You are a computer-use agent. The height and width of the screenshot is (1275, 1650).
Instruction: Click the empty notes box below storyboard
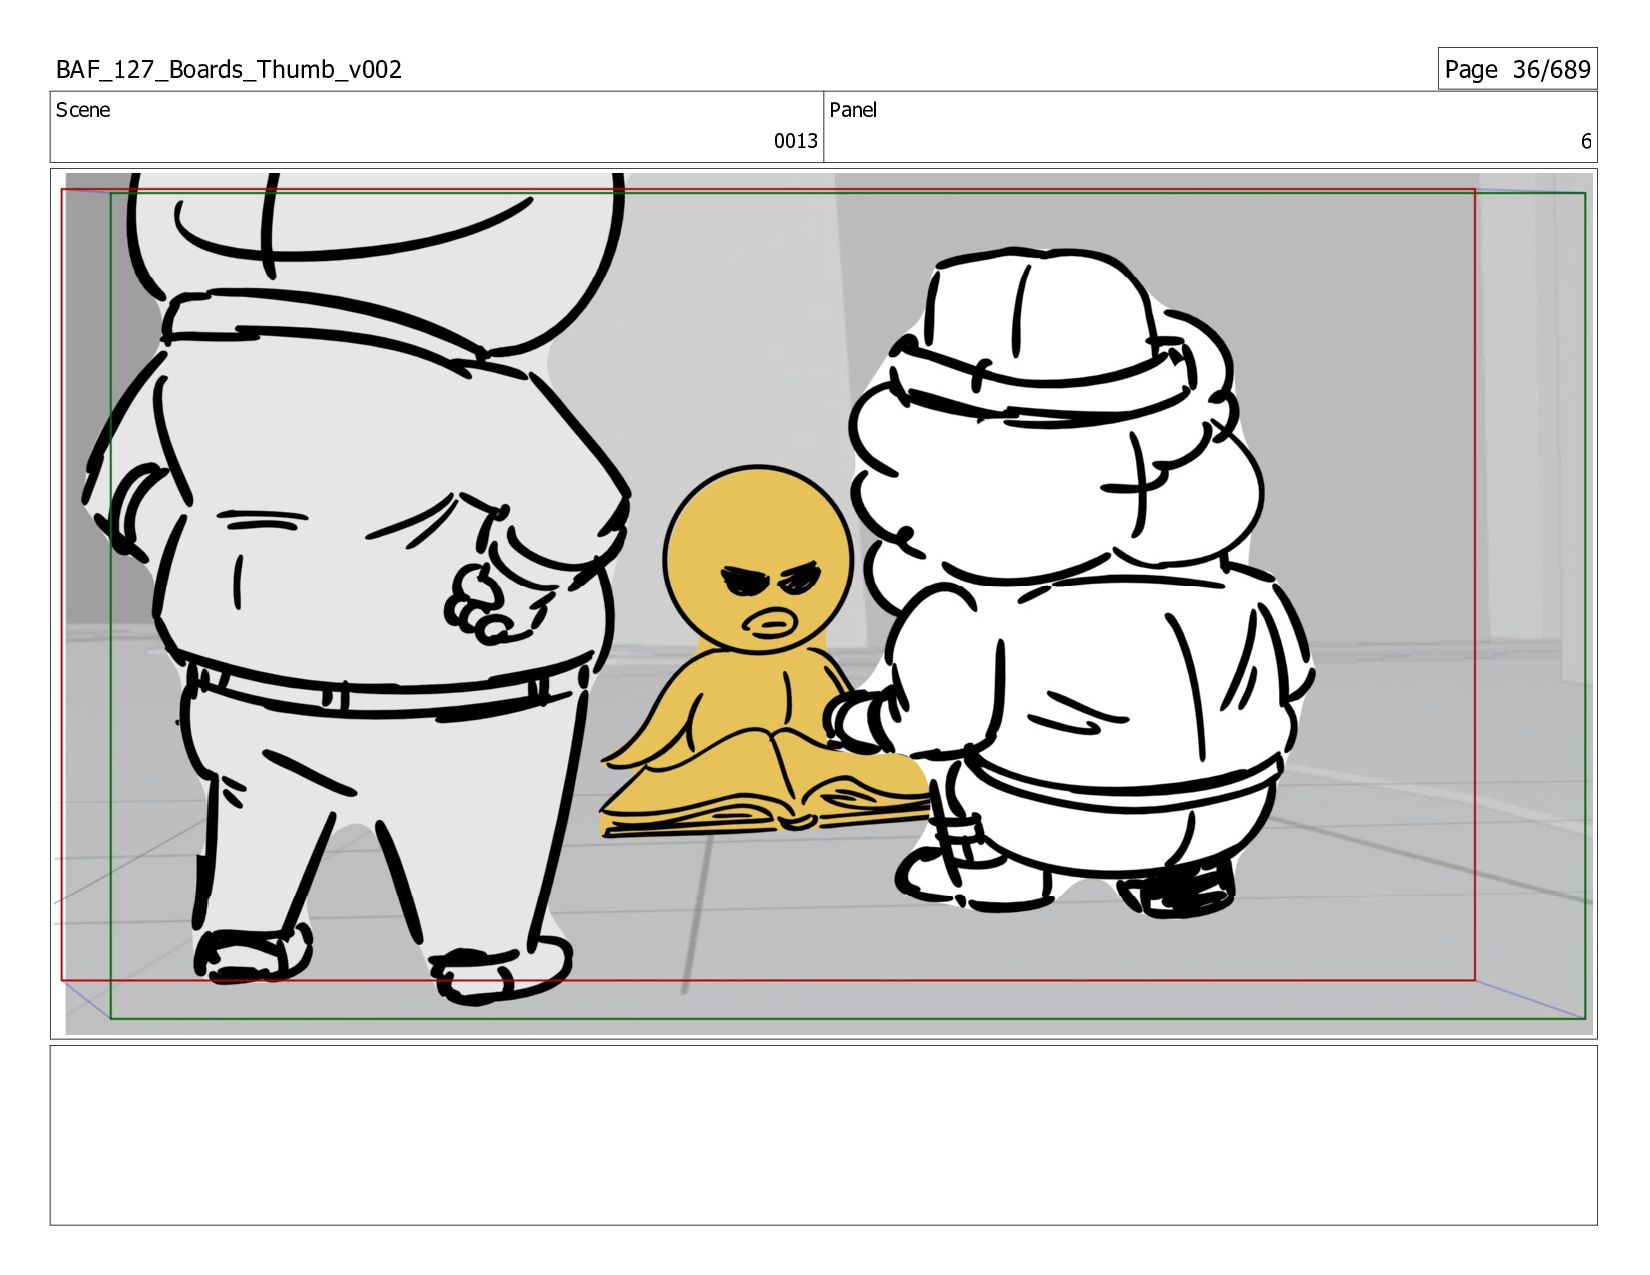823,1135
